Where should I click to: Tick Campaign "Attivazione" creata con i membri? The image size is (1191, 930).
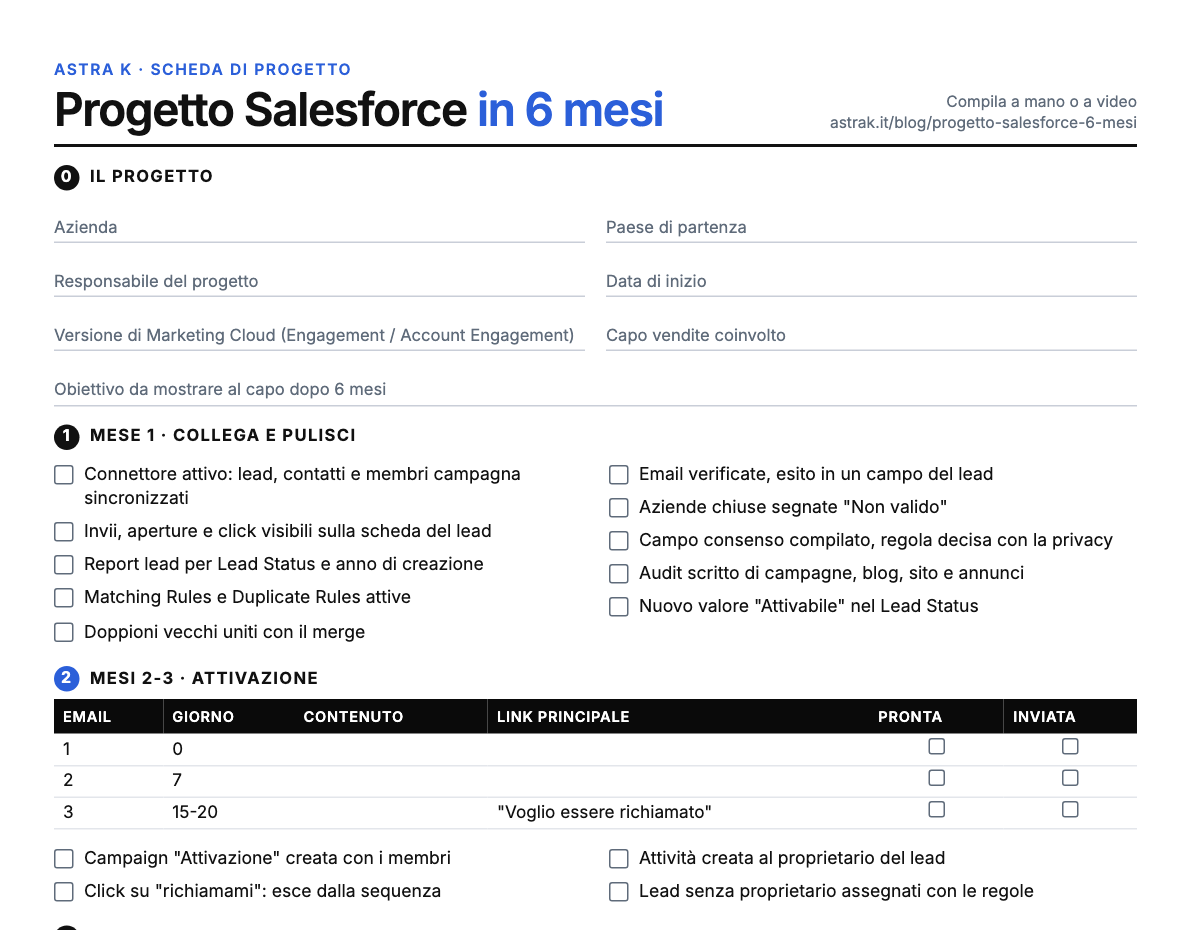64,859
